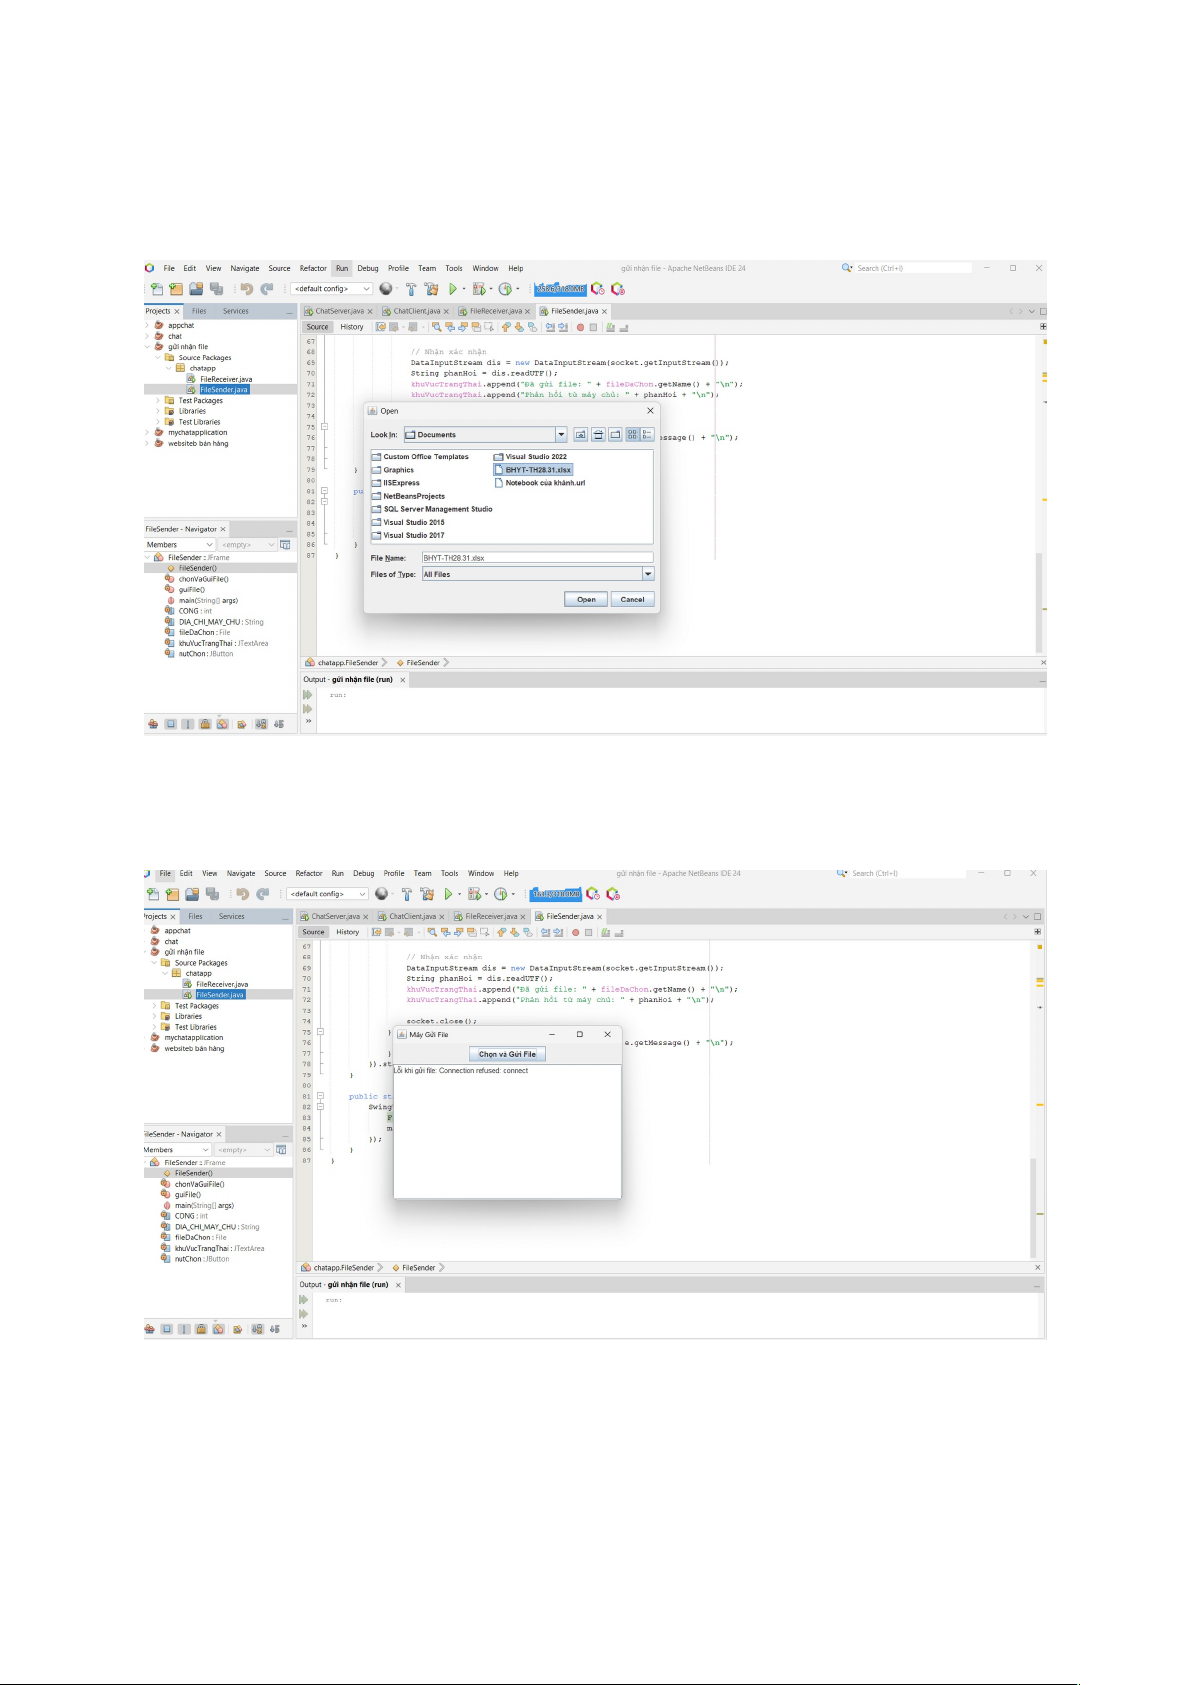Open the Files of Type dropdown

coord(648,574)
